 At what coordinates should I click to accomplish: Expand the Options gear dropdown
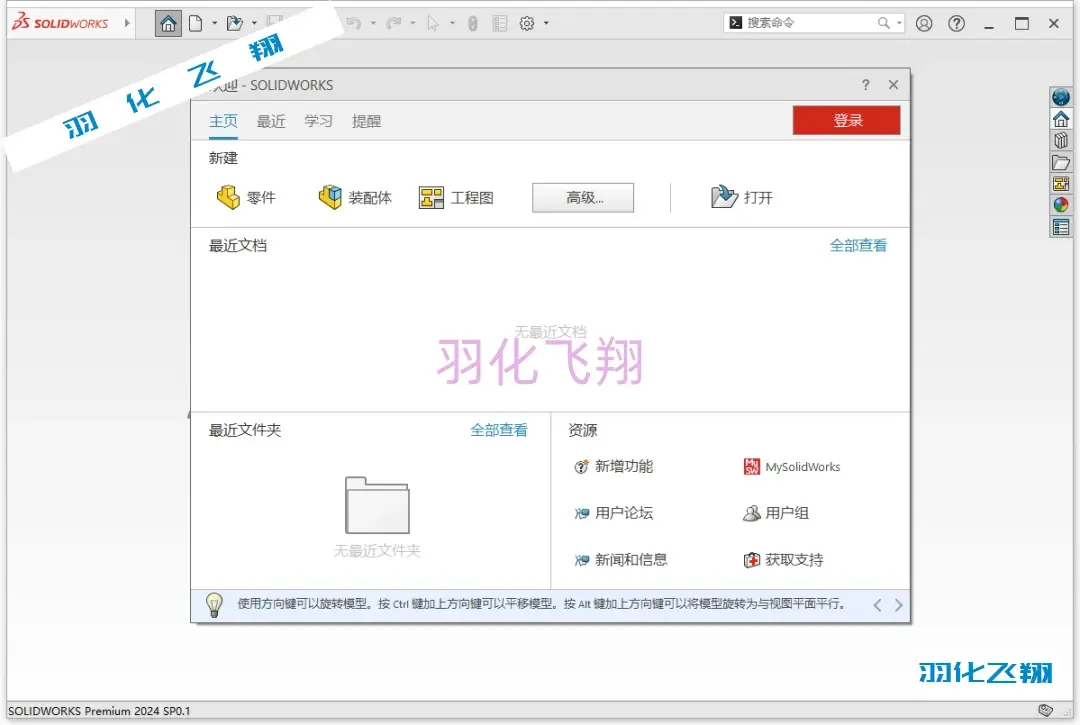point(546,23)
